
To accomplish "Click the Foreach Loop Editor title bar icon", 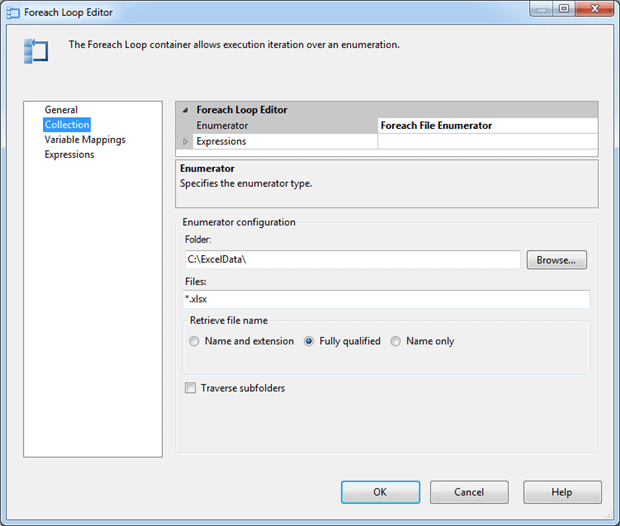I will coord(13,13).
